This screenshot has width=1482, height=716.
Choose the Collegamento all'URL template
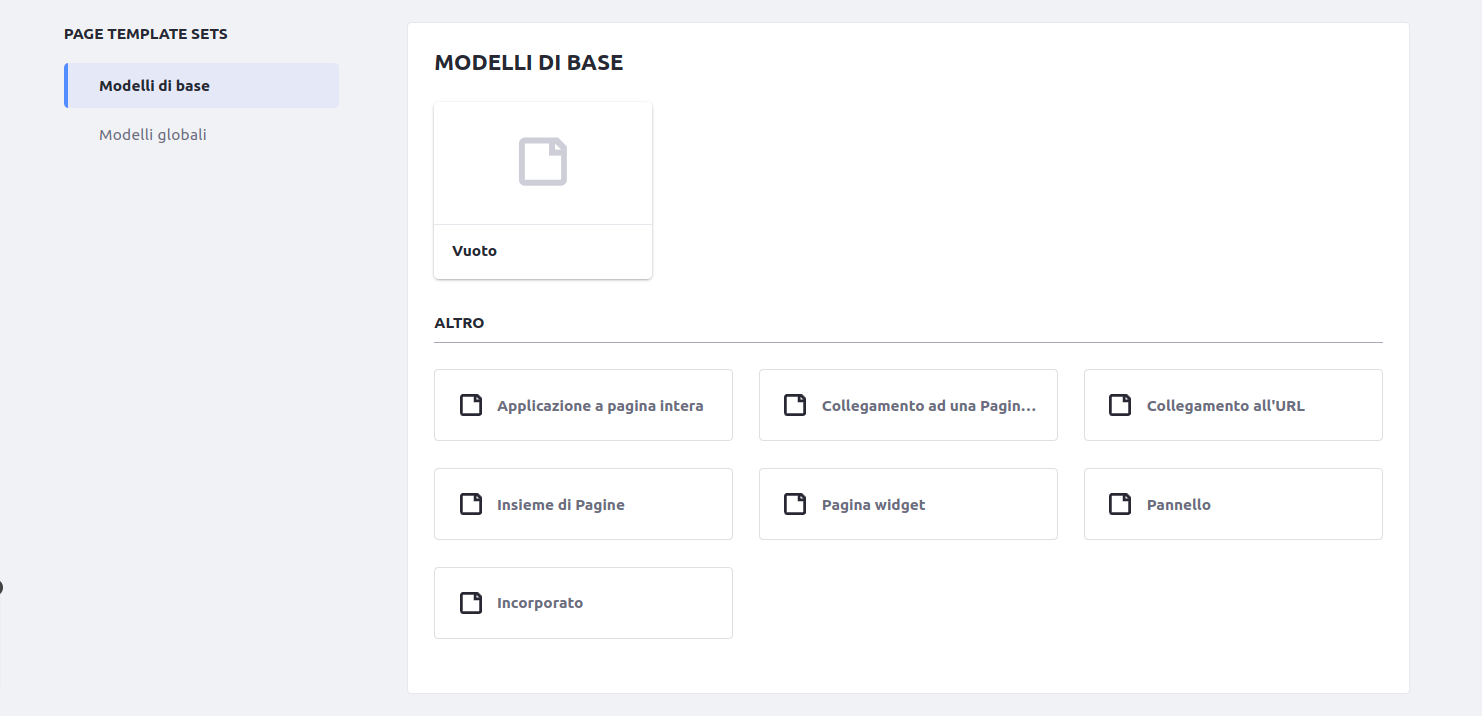(x=1232, y=404)
